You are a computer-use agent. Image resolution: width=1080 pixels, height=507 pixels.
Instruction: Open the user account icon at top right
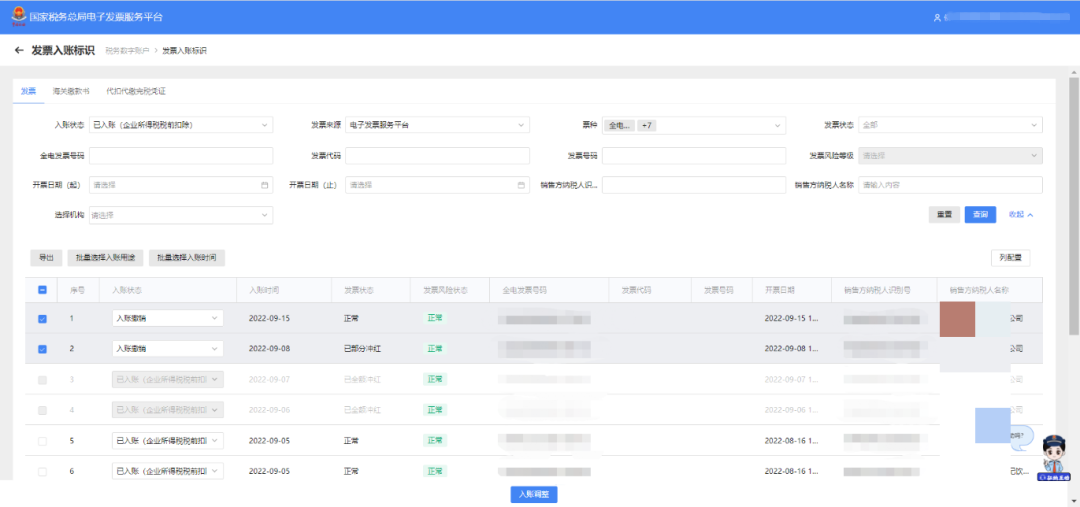coord(937,18)
